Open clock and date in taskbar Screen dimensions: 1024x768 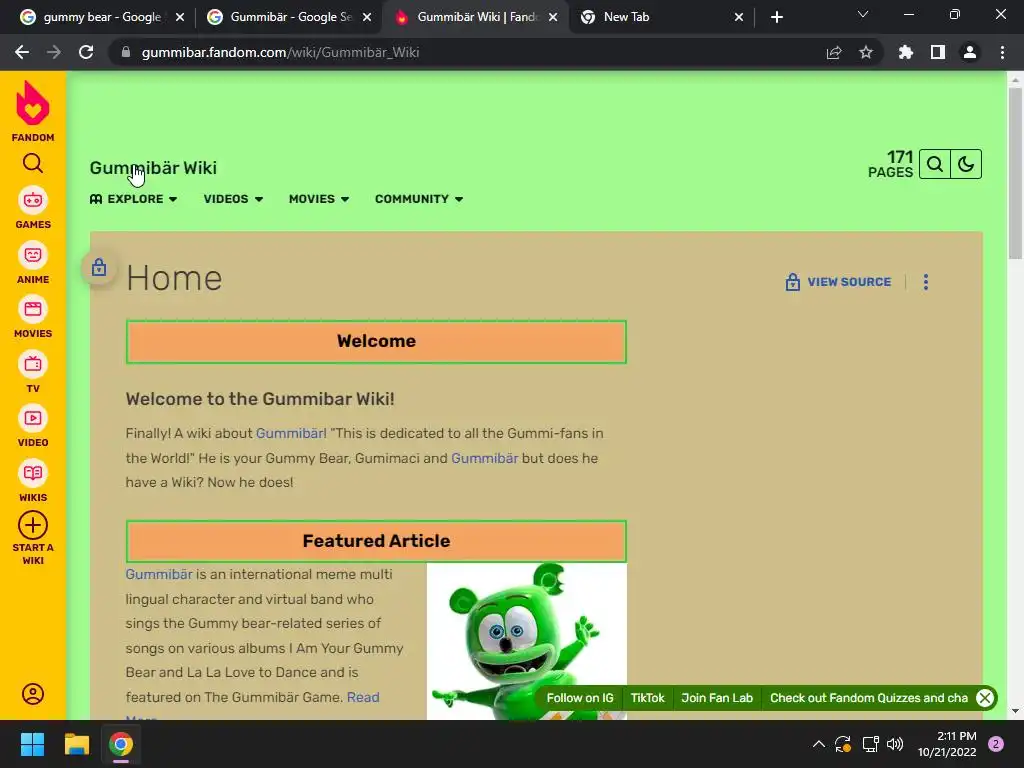tap(946, 744)
